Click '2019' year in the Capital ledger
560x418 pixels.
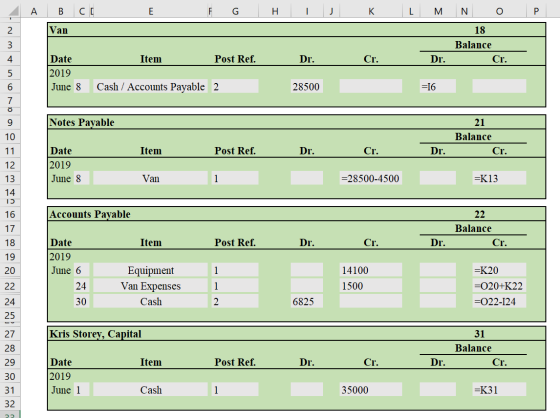[x=60, y=376]
